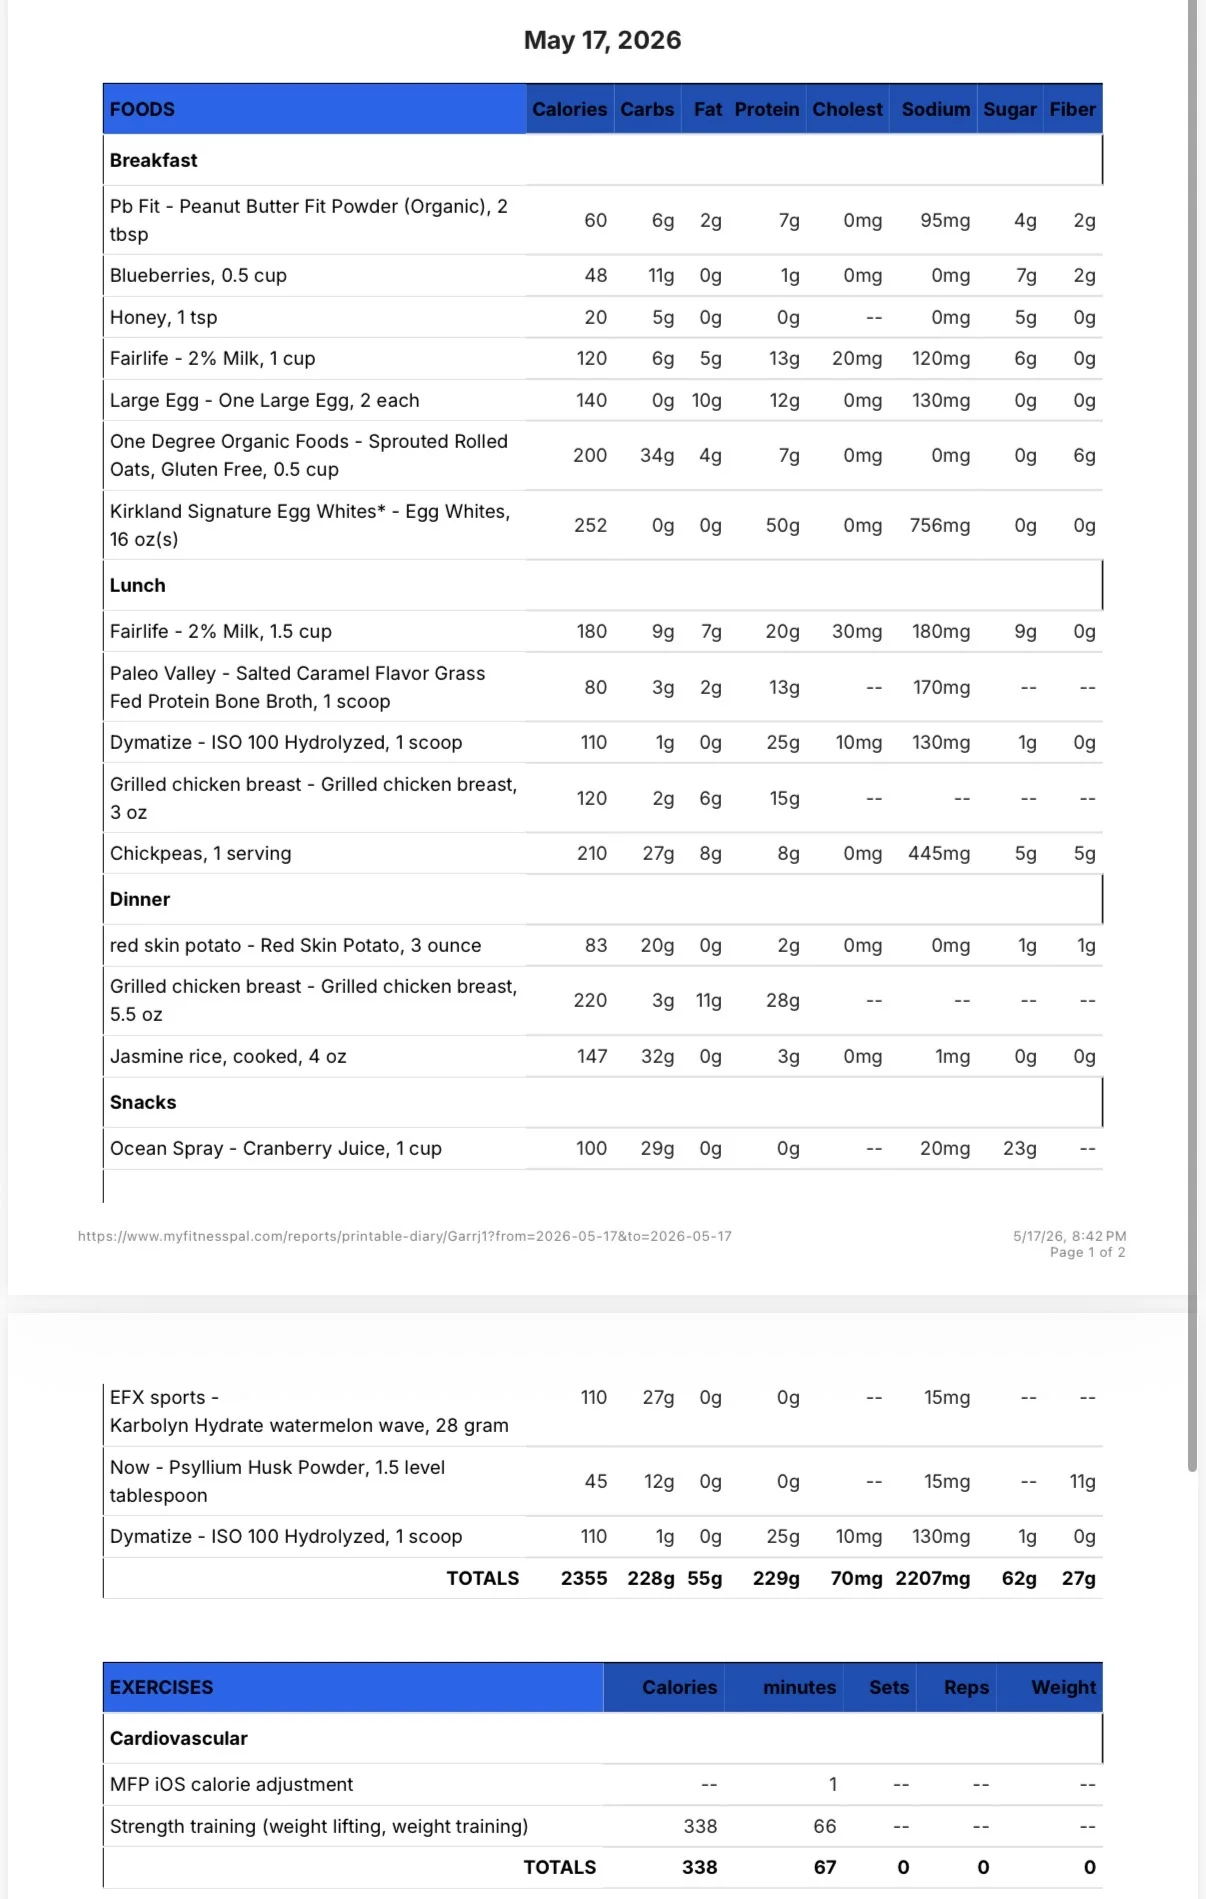
Task: Click the Strength training exercise row
Action: point(603,1826)
